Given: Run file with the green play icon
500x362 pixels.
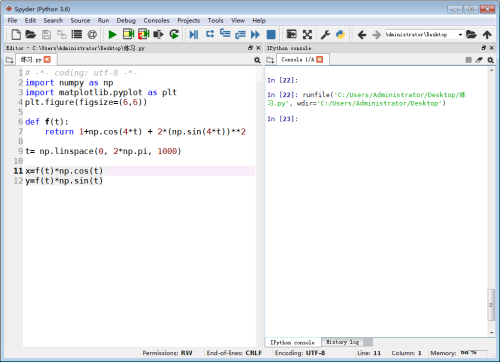Looking at the screenshot, I should (113, 34).
